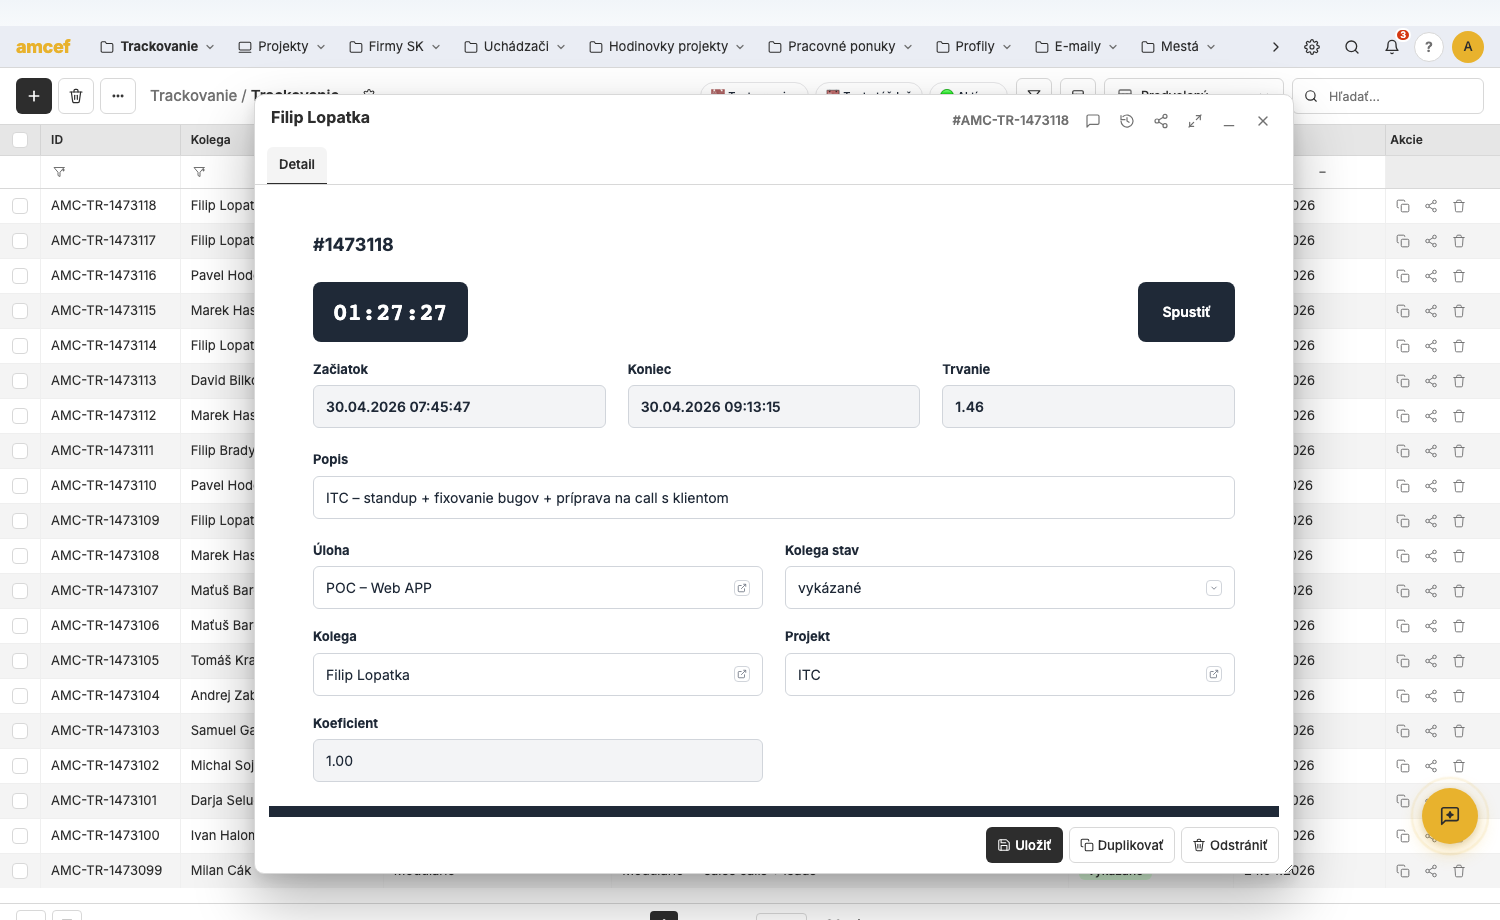Show more navigation items with the right chevron
The width and height of the screenshot is (1500, 920).
point(1275,47)
